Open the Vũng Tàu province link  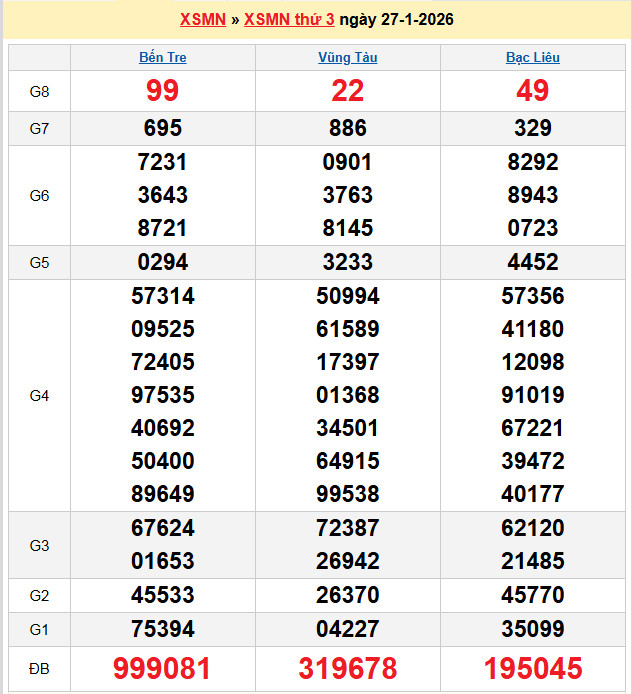coord(347,57)
